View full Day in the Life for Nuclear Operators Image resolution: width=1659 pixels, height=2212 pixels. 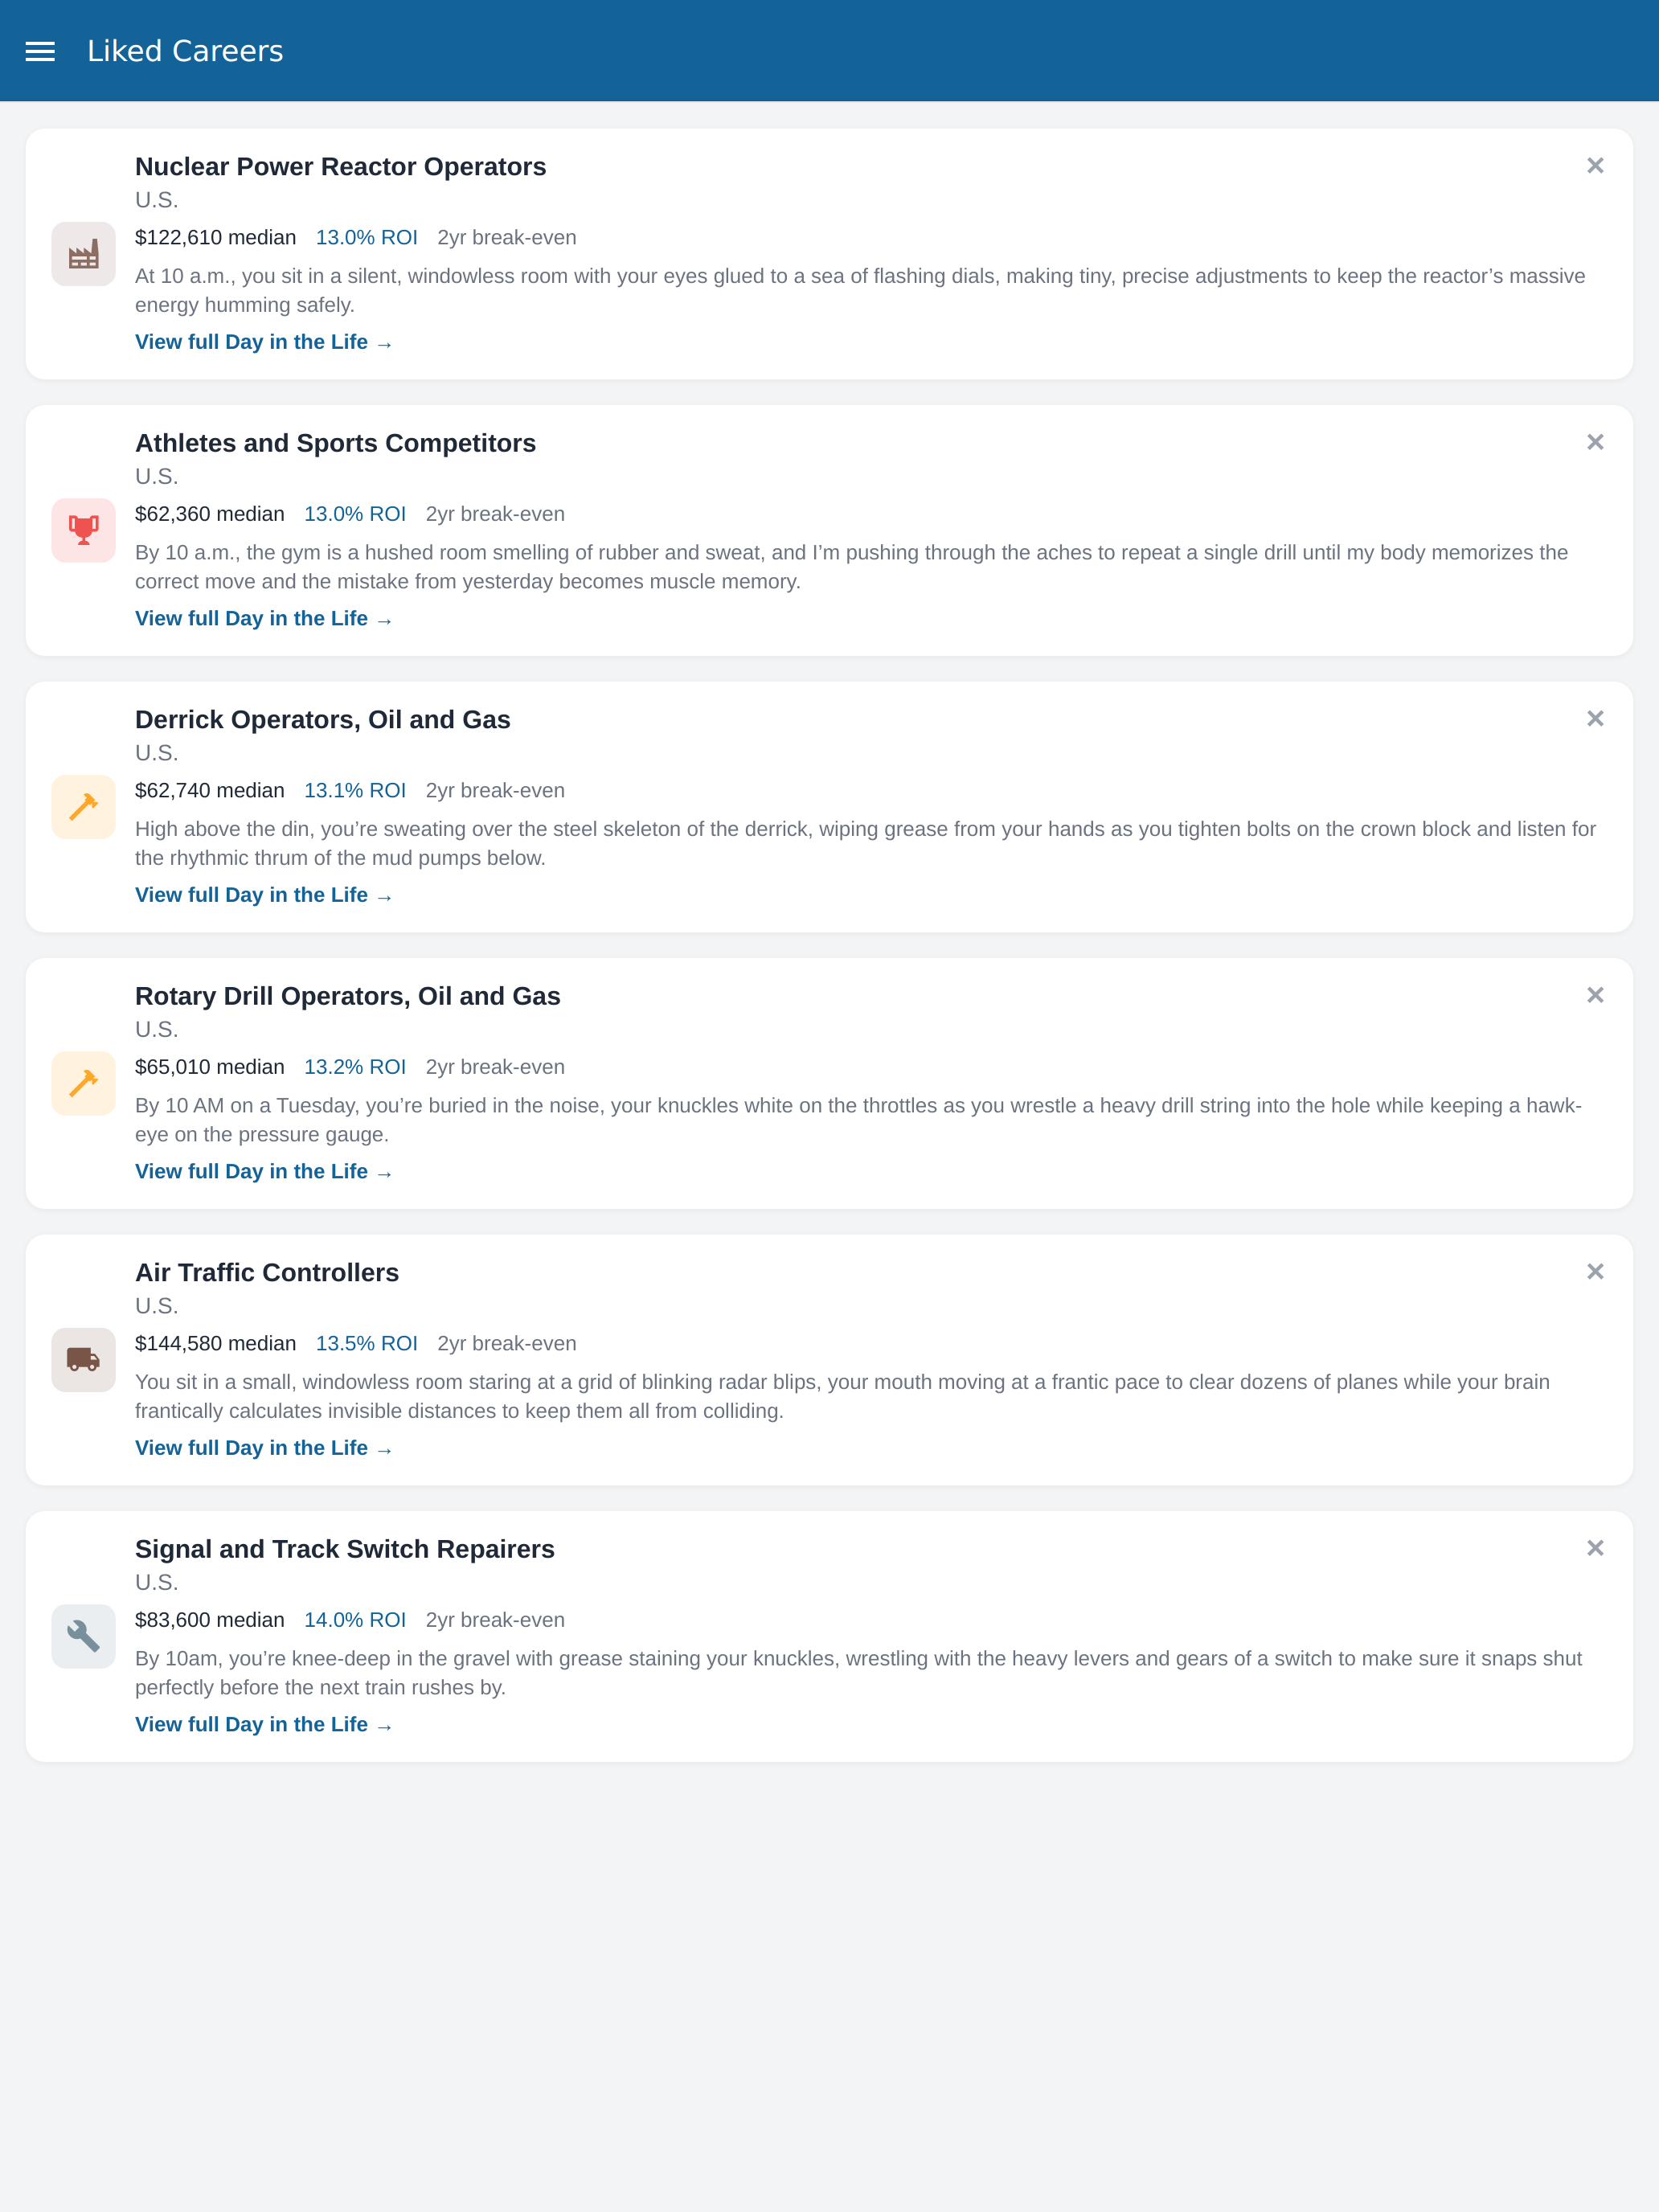point(264,342)
